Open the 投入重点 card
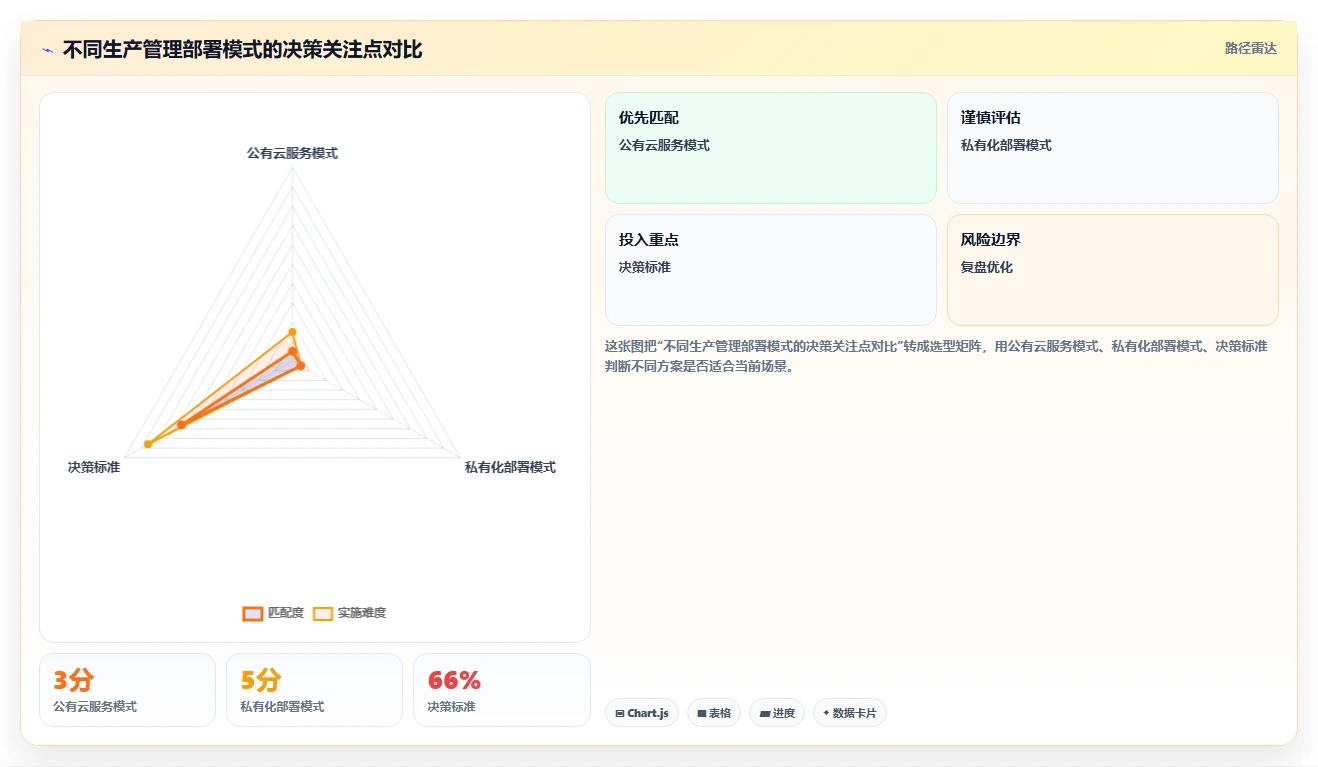 click(771, 270)
